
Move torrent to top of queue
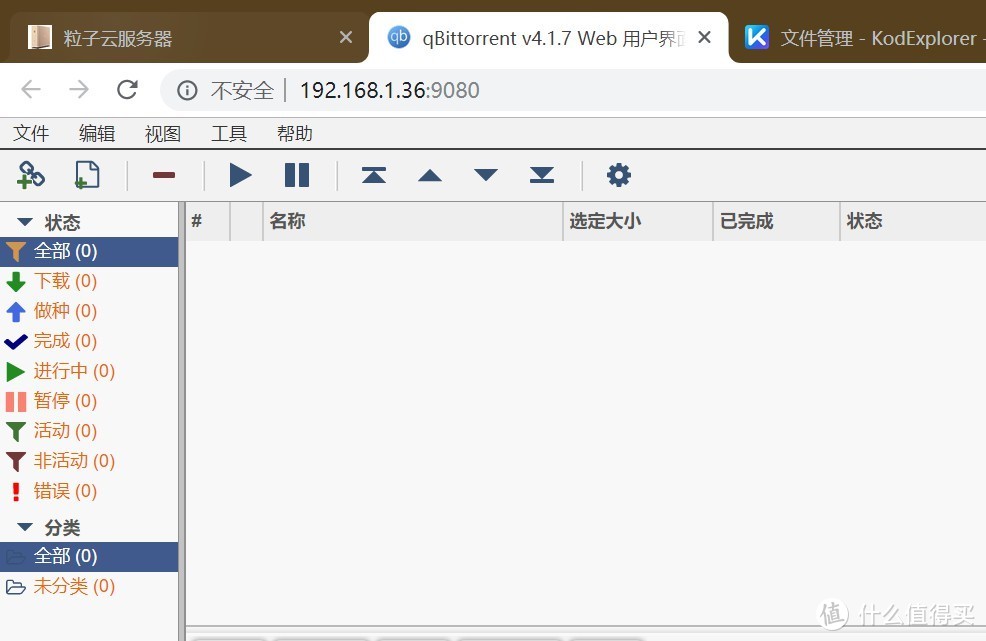(374, 175)
